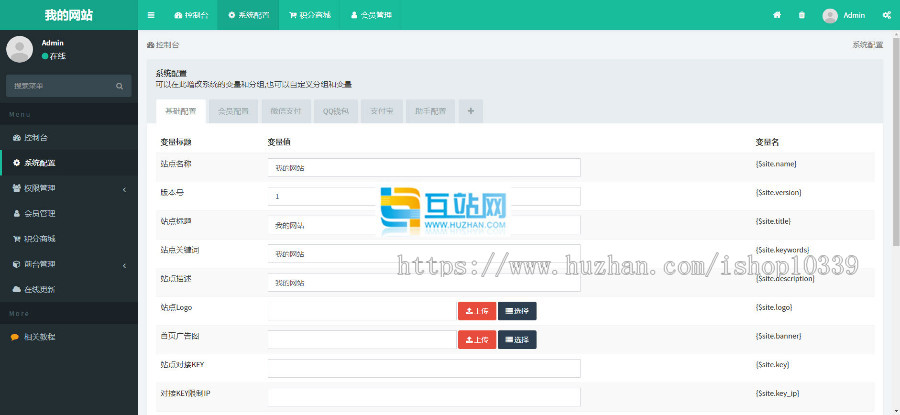Open 权限管理 in the sidebar menu
This screenshot has height=415, width=900.
pyautogui.click(x=69, y=188)
